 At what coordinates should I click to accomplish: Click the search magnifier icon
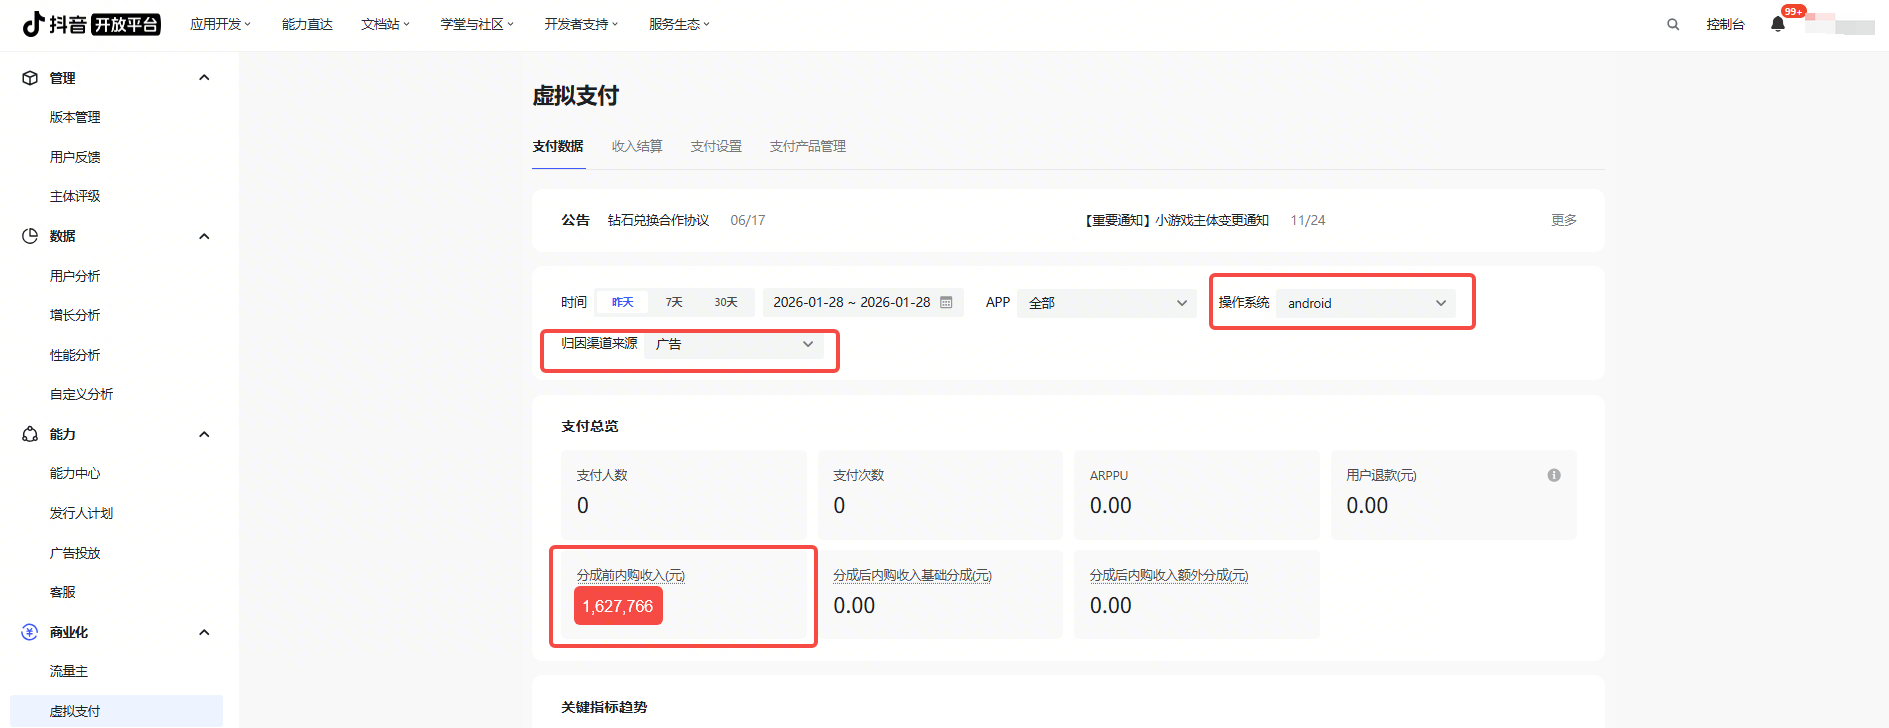(1672, 24)
